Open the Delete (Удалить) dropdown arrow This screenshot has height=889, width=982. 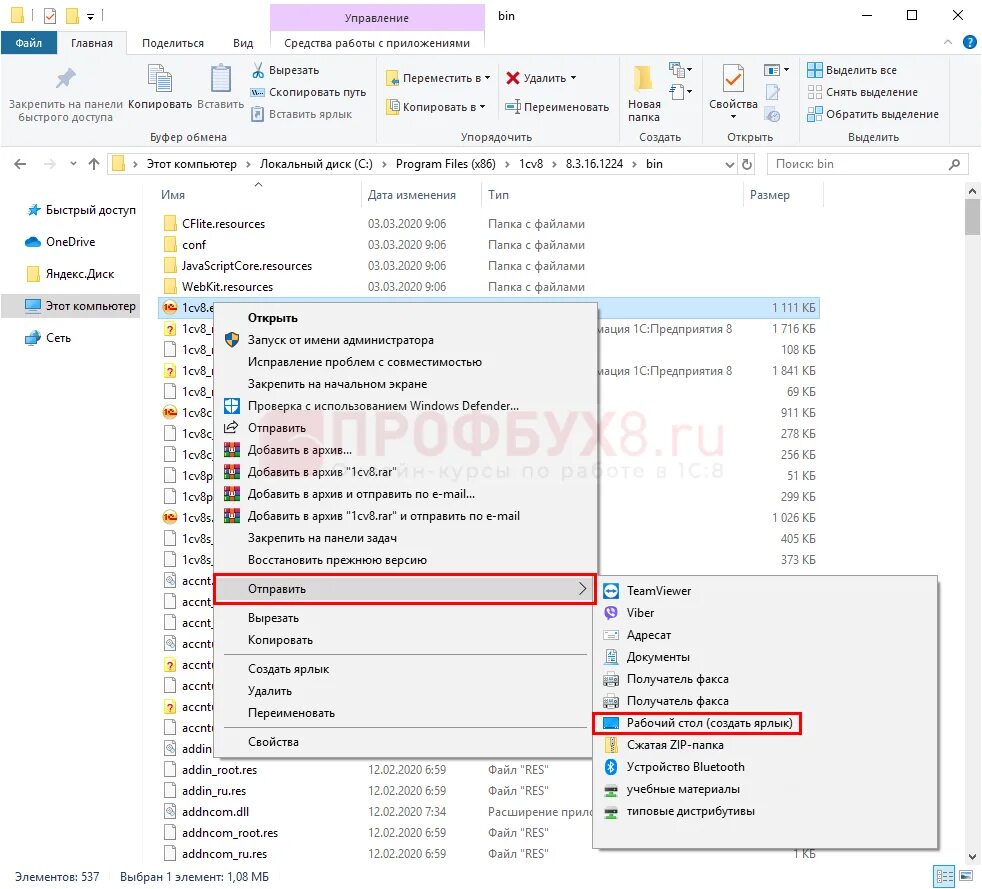[573, 78]
